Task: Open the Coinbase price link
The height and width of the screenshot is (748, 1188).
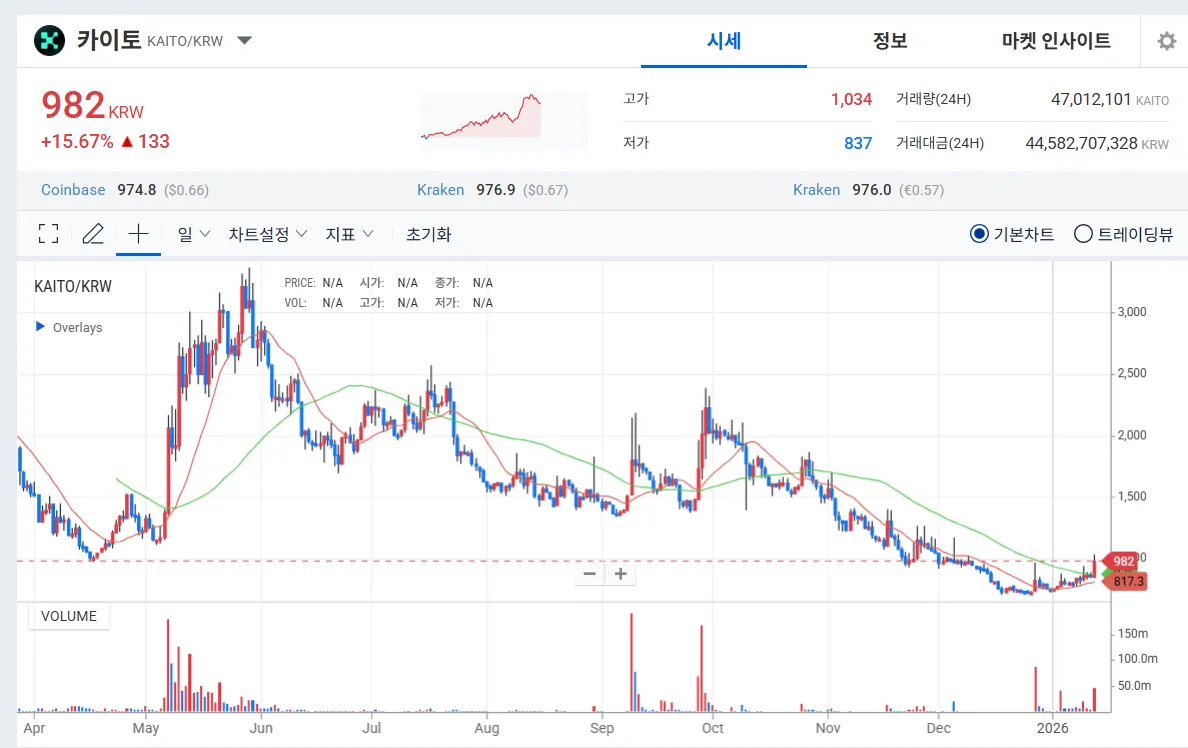Action: [x=72, y=189]
